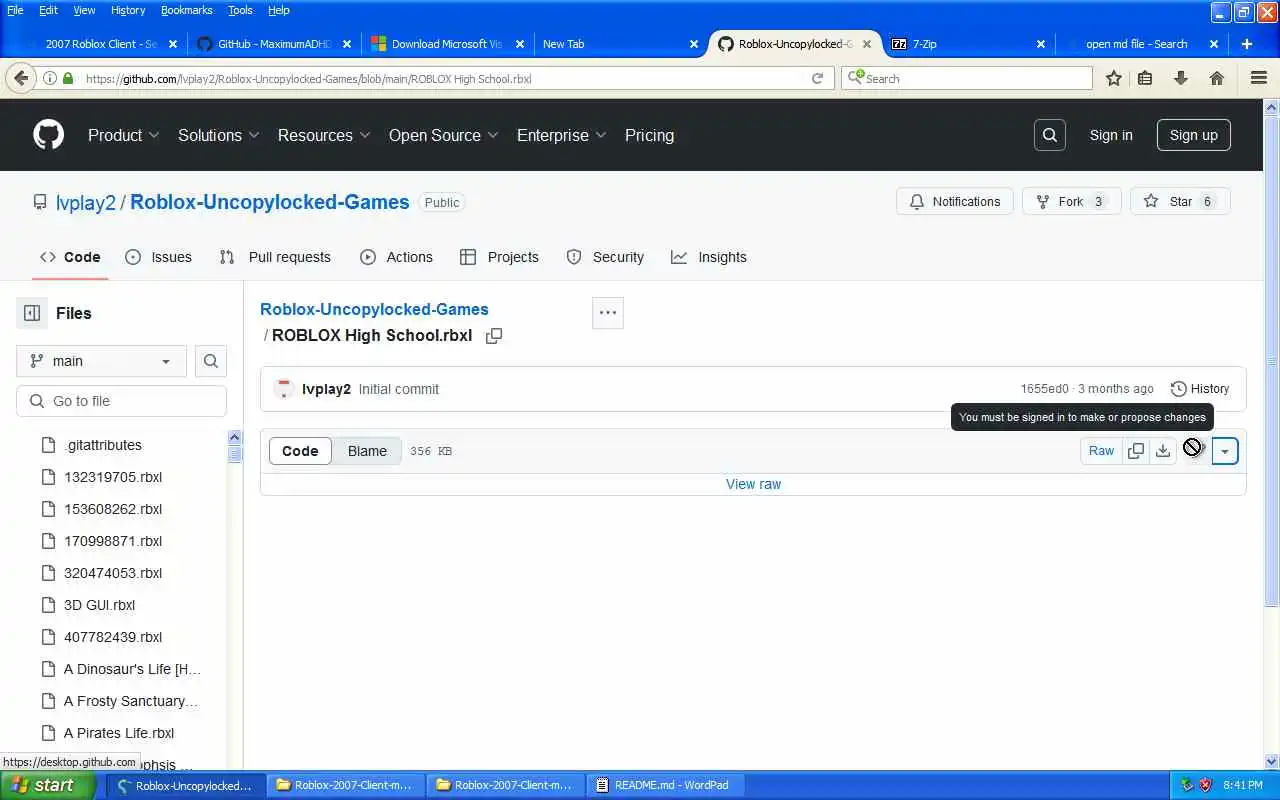The height and width of the screenshot is (800, 1280).
Task: Expand the Product navigation dropdown
Action: (x=124, y=135)
